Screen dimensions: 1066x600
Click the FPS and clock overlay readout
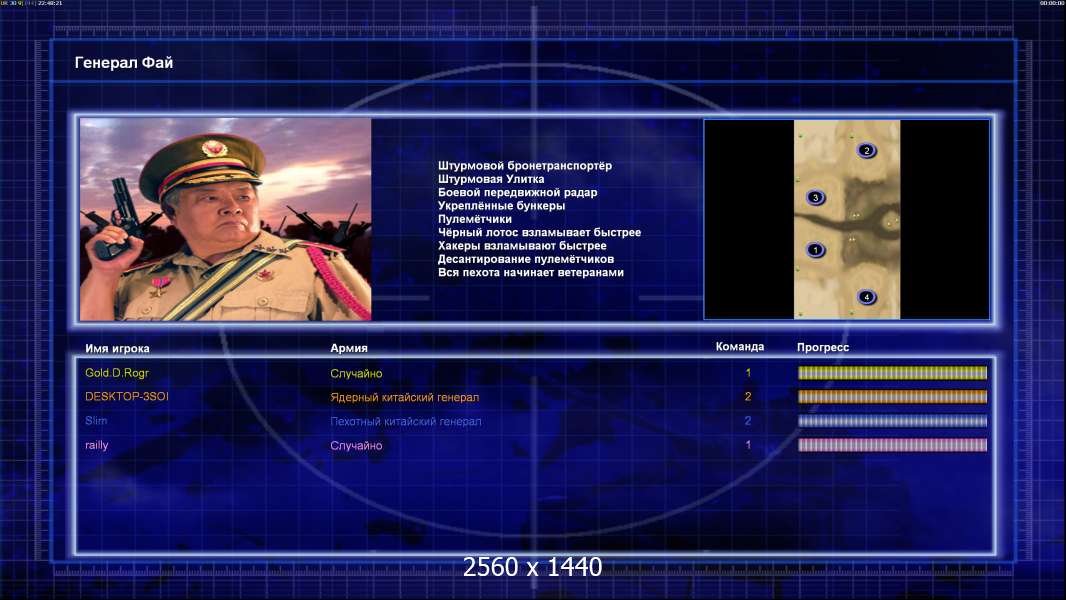pyautogui.click(x=31, y=3)
